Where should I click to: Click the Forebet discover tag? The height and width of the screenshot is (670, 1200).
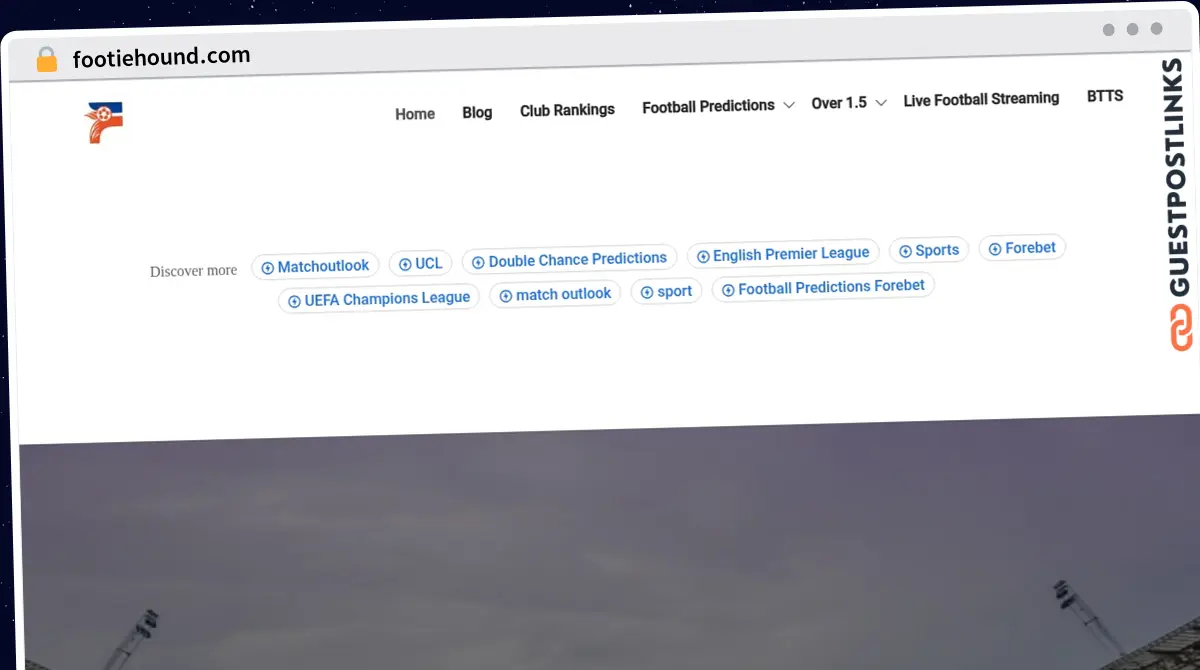1022,248
